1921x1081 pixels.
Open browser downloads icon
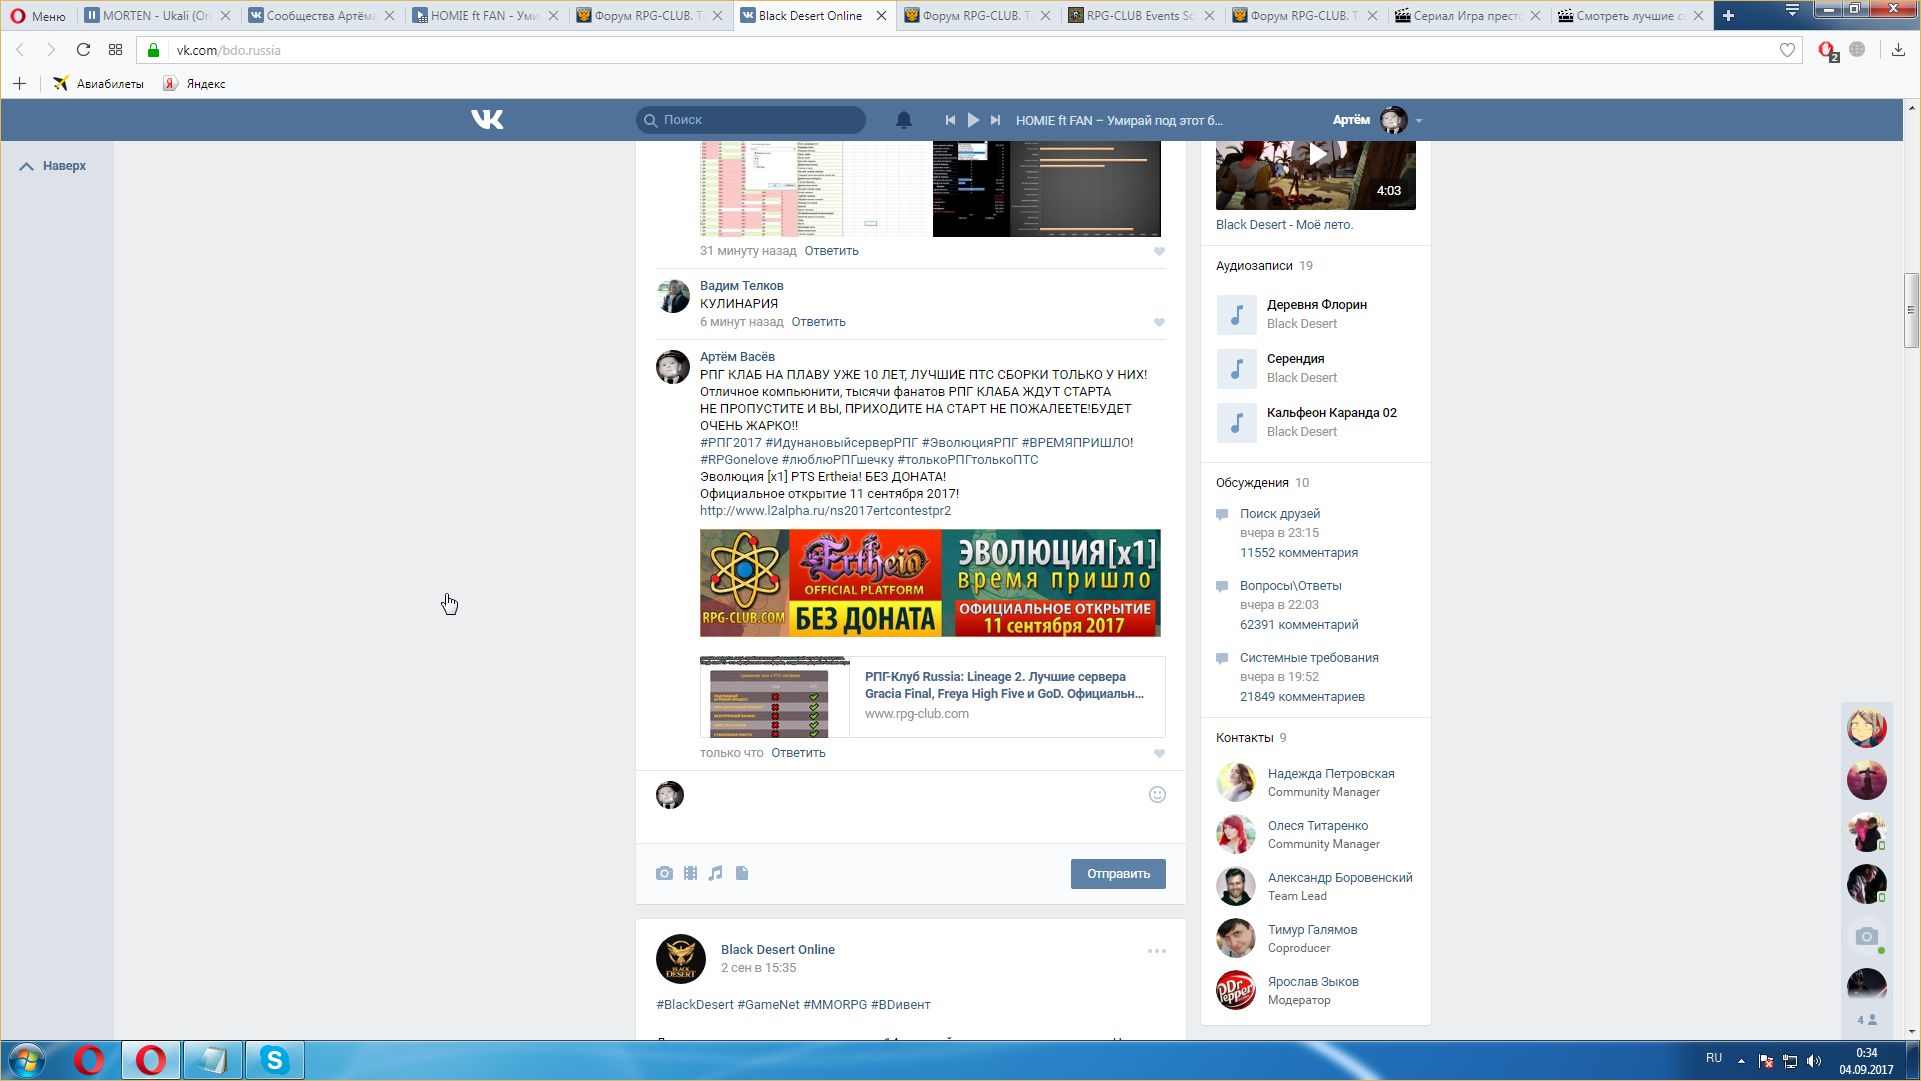[1898, 50]
